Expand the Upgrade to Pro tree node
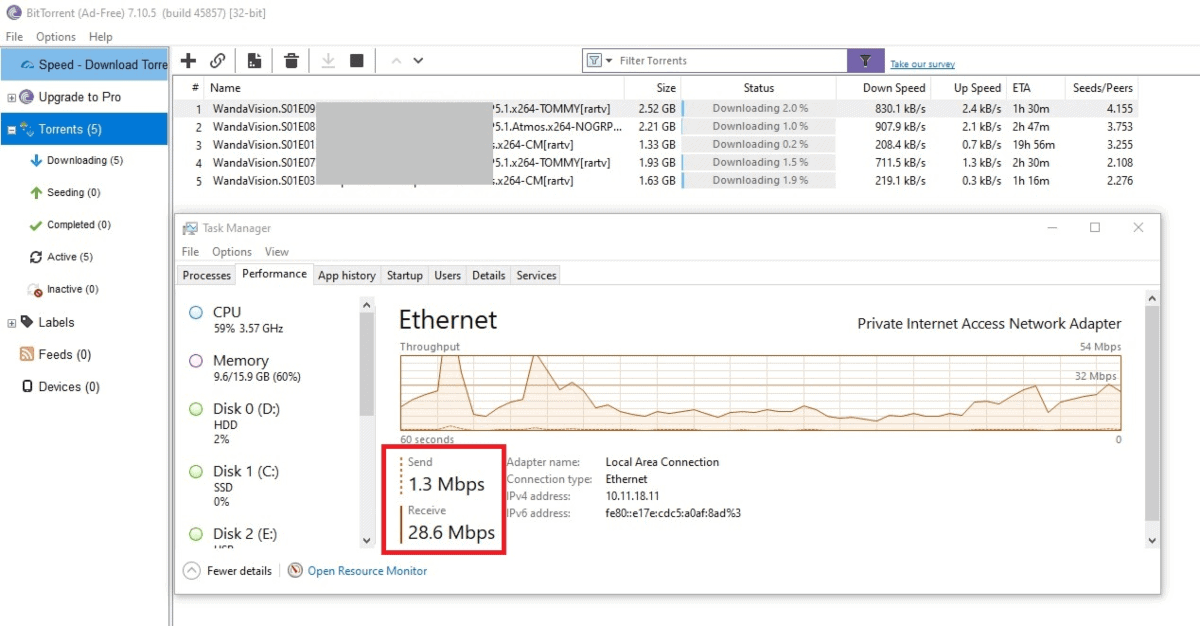1200x626 pixels. (12, 97)
